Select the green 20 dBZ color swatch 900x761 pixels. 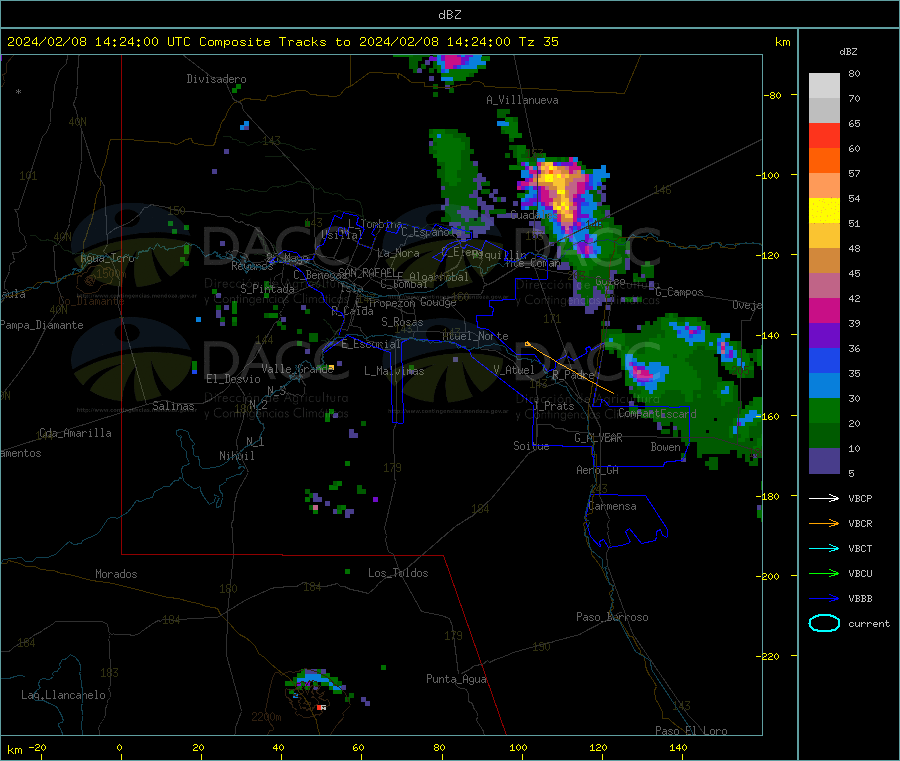click(824, 410)
